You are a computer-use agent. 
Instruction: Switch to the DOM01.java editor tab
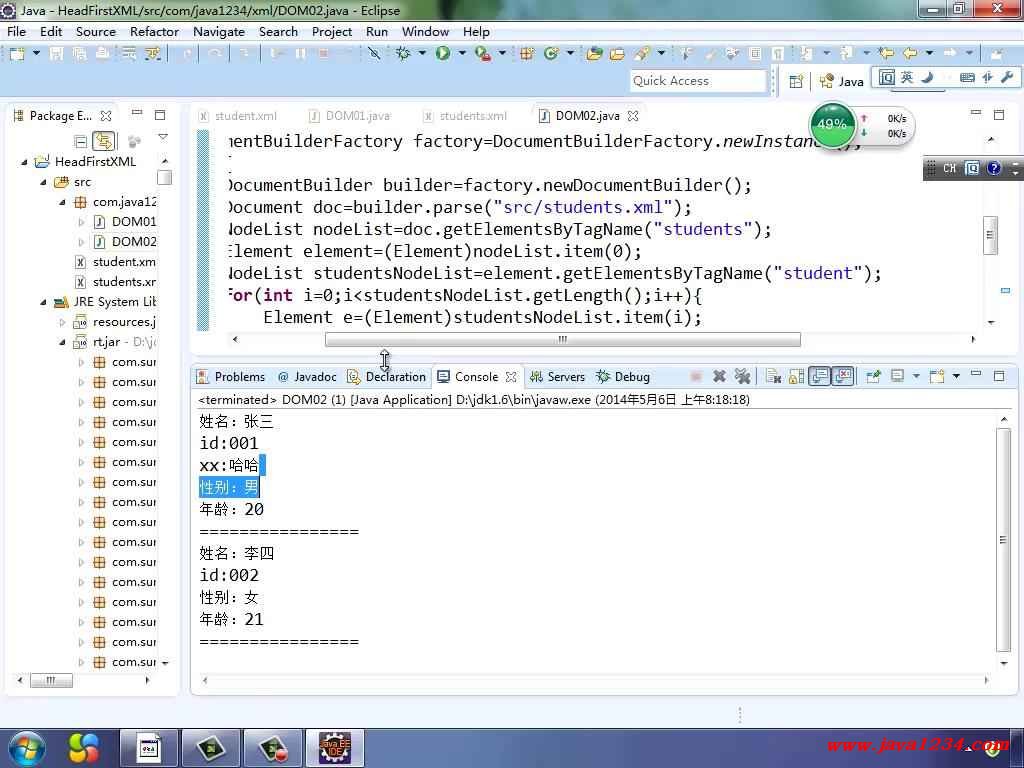tap(350, 116)
